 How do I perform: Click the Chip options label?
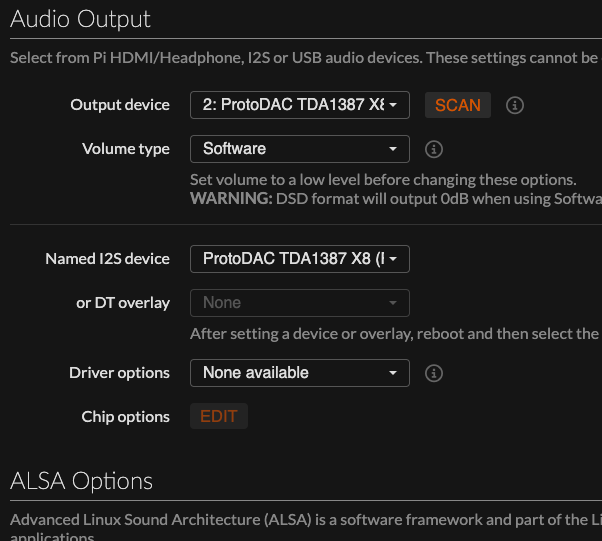tap(126, 417)
